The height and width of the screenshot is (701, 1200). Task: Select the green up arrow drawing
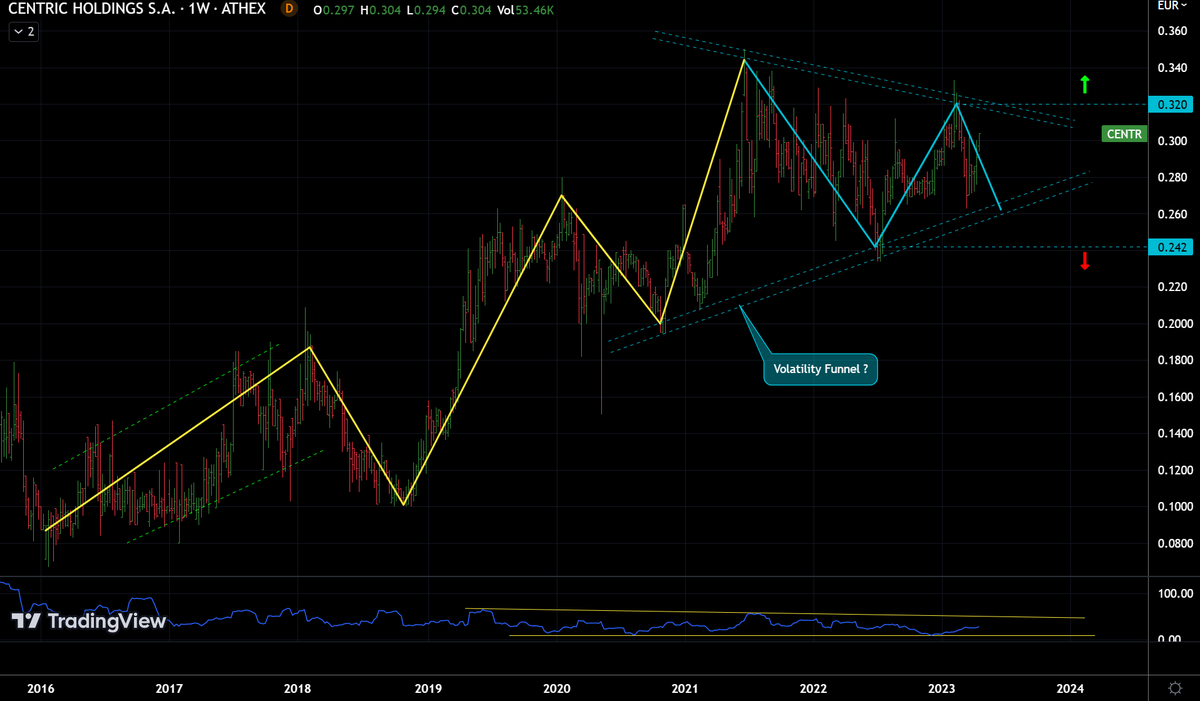(1085, 85)
